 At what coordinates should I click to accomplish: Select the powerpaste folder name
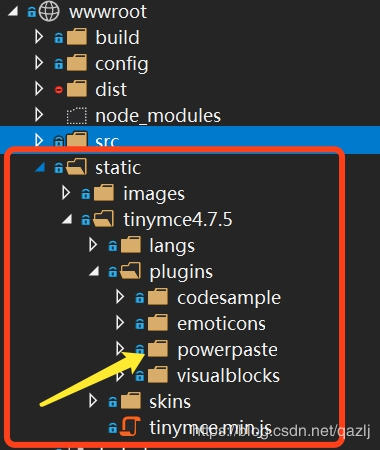point(227,350)
